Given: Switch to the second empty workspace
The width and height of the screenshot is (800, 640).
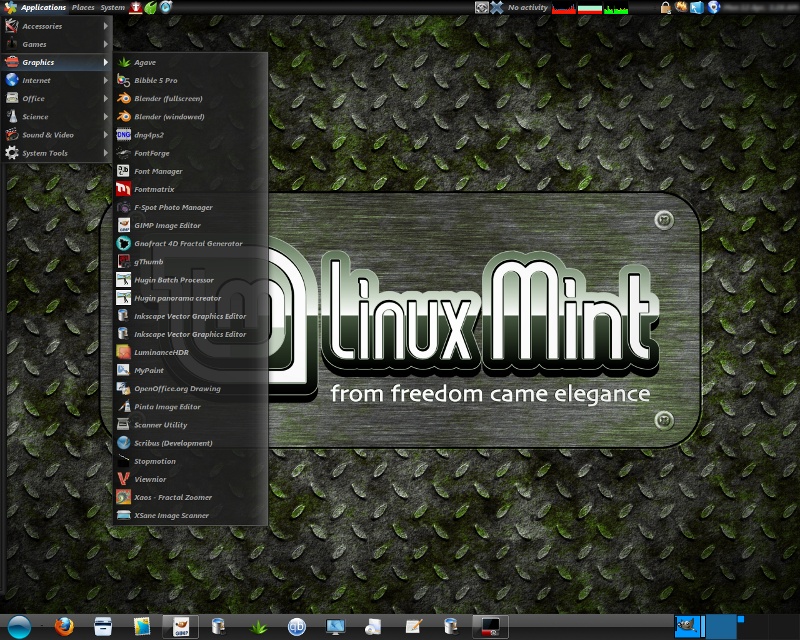Looking at the screenshot, I should (721, 626).
